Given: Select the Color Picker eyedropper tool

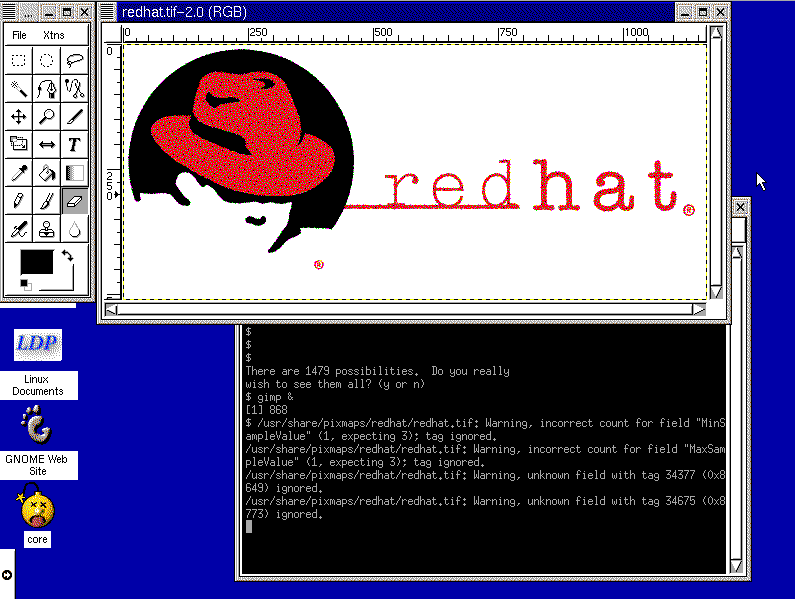Looking at the screenshot, I should 18,173.
